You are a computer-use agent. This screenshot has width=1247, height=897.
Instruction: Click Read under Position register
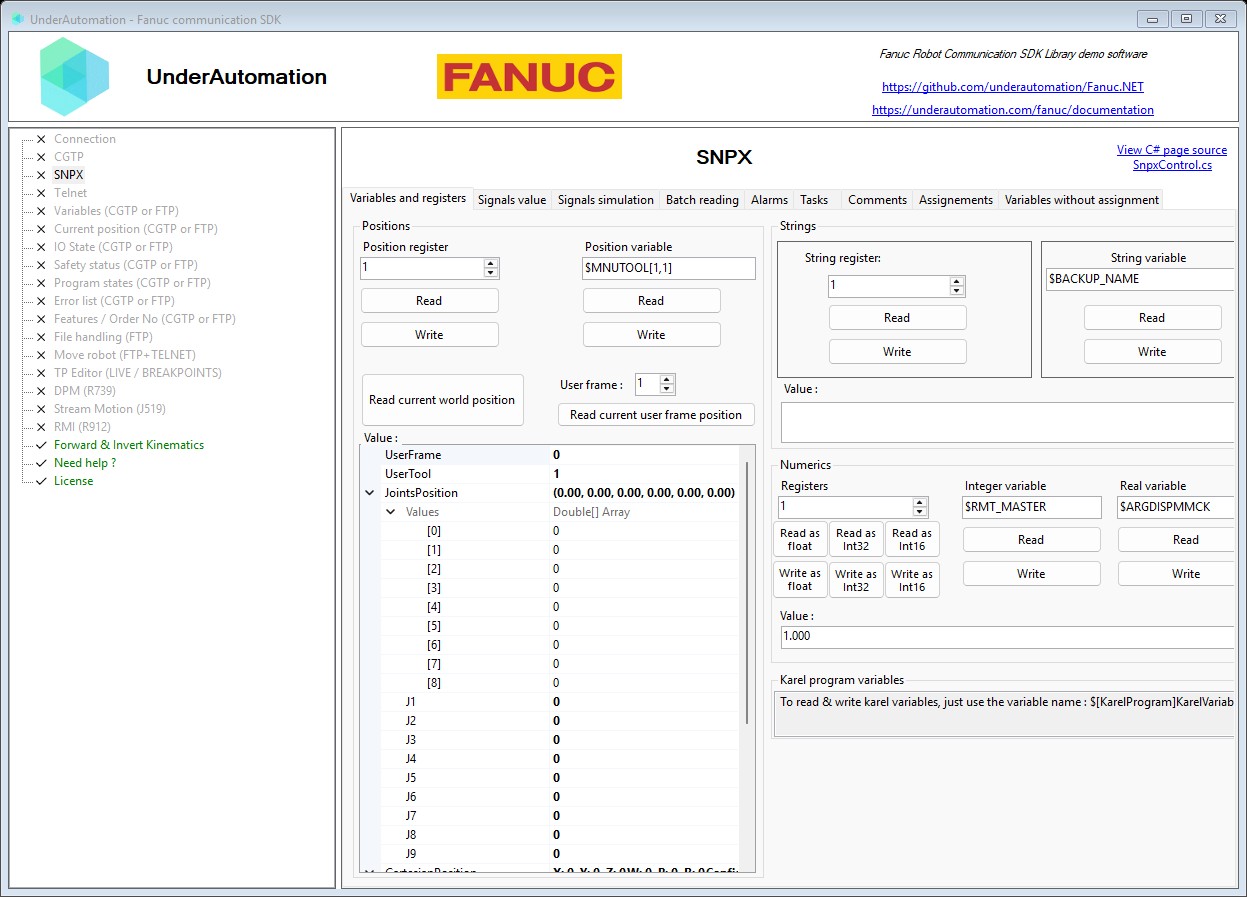[429, 301]
